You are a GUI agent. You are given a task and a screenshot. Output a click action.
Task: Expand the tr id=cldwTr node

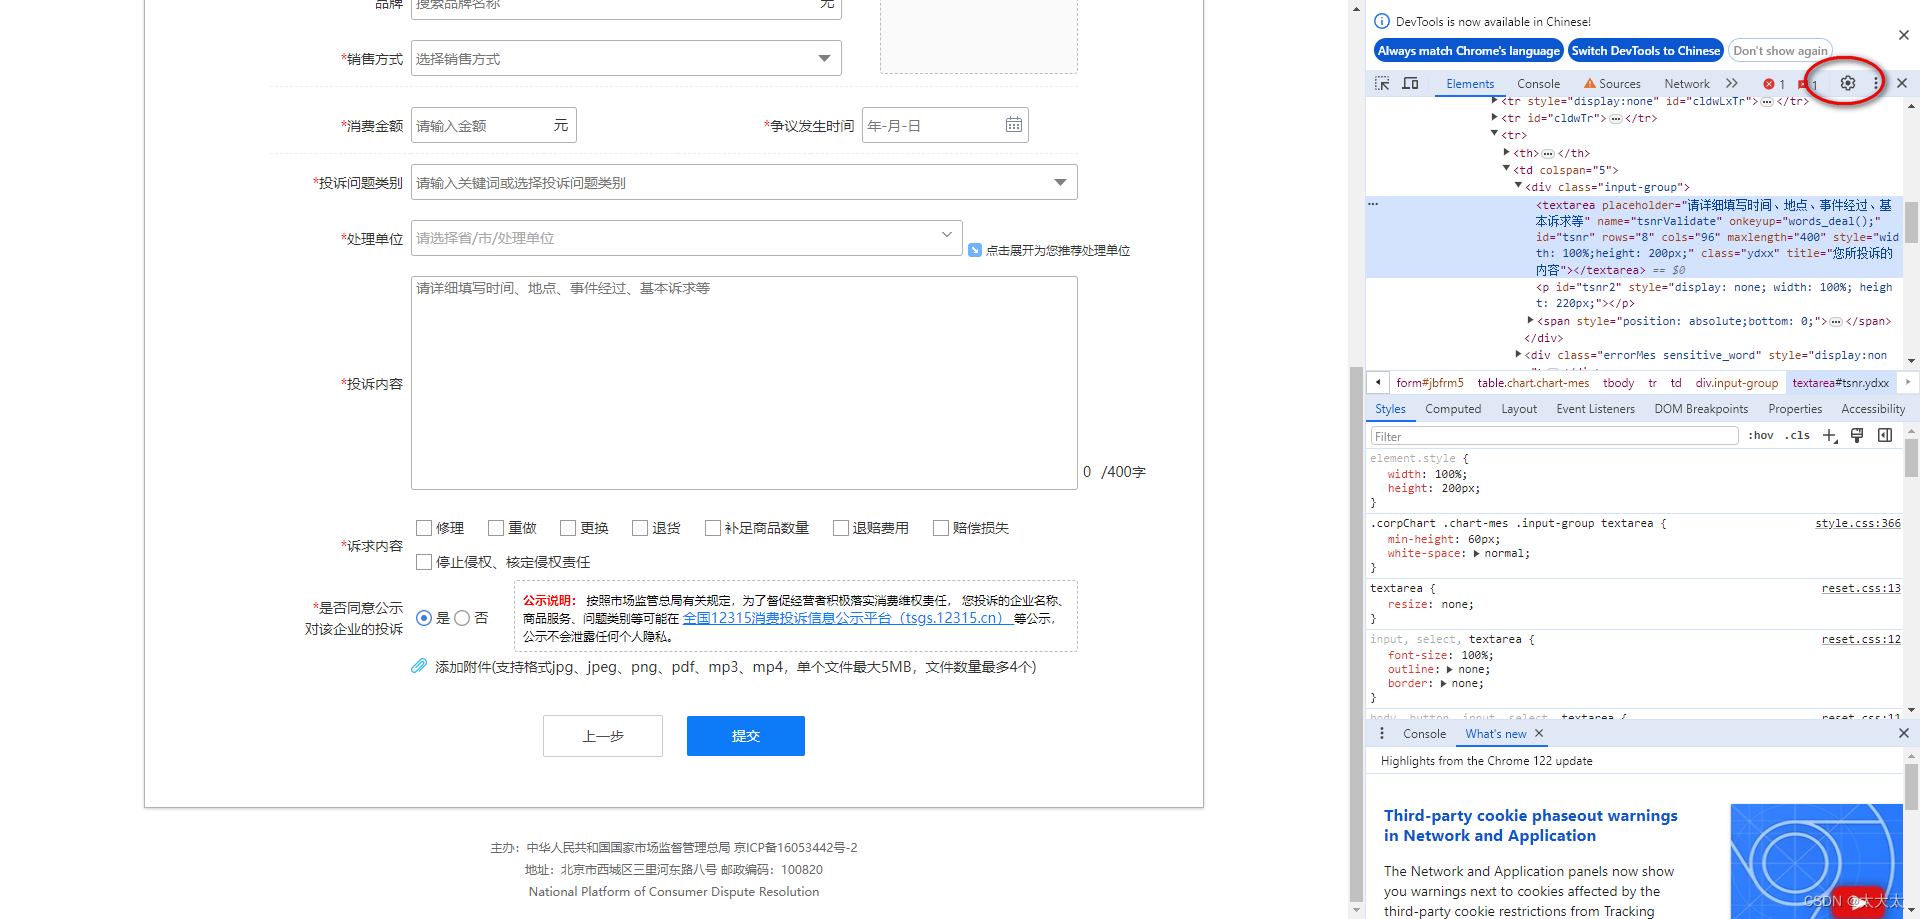[x=1495, y=118]
